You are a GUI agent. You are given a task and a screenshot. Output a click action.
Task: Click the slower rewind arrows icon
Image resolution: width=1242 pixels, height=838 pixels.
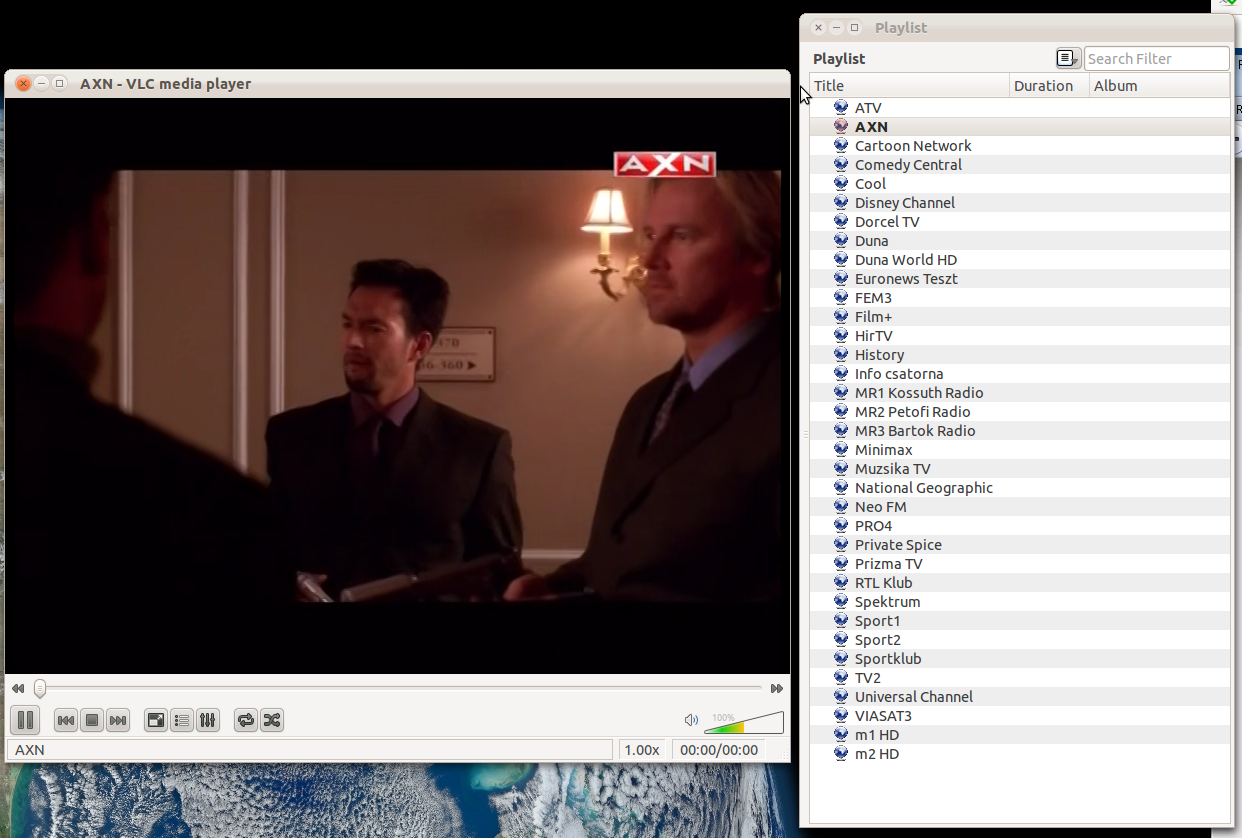pyautogui.click(x=18, y=689)
